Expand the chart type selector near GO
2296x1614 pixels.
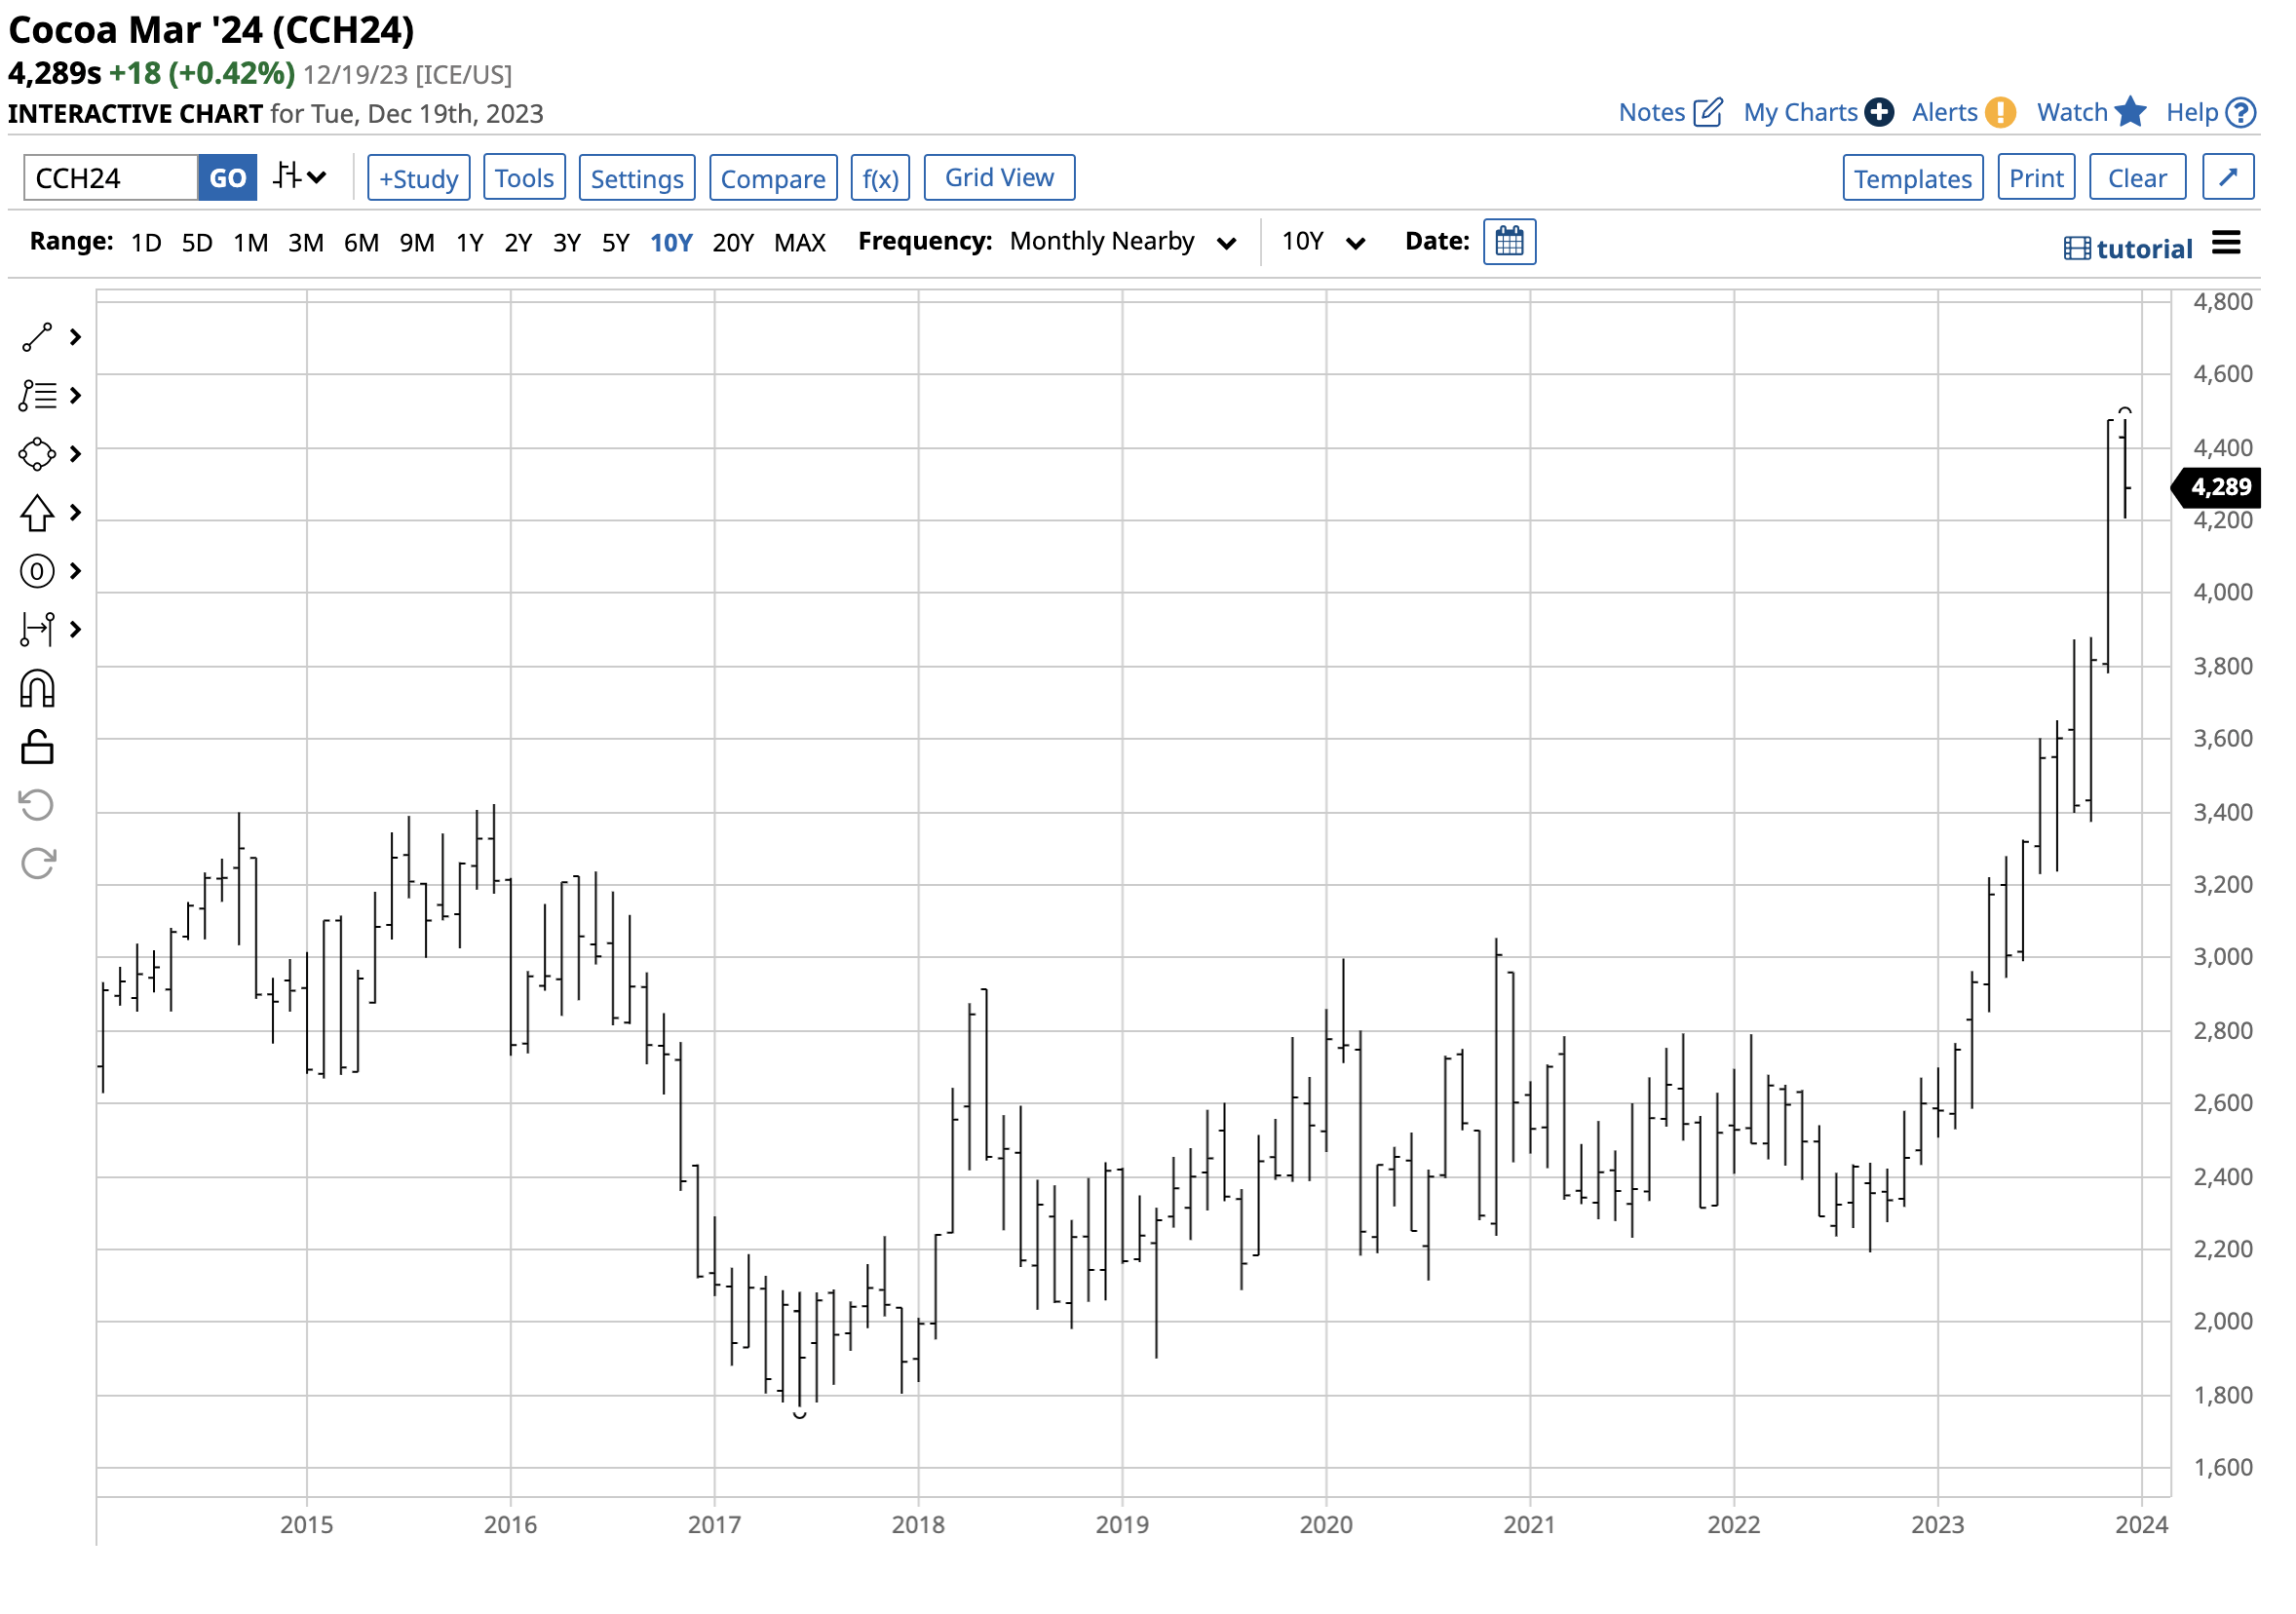(297, 177)
